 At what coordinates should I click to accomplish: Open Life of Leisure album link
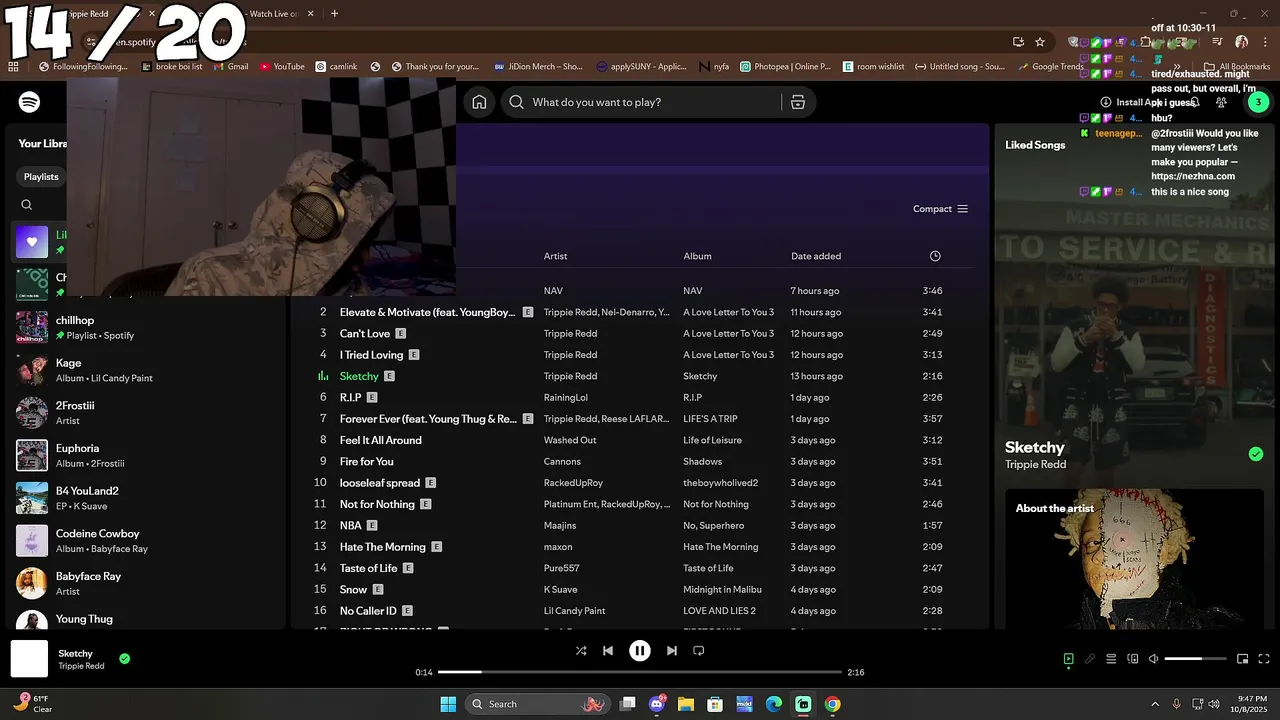pyautogui.click(x=712, y=440)
